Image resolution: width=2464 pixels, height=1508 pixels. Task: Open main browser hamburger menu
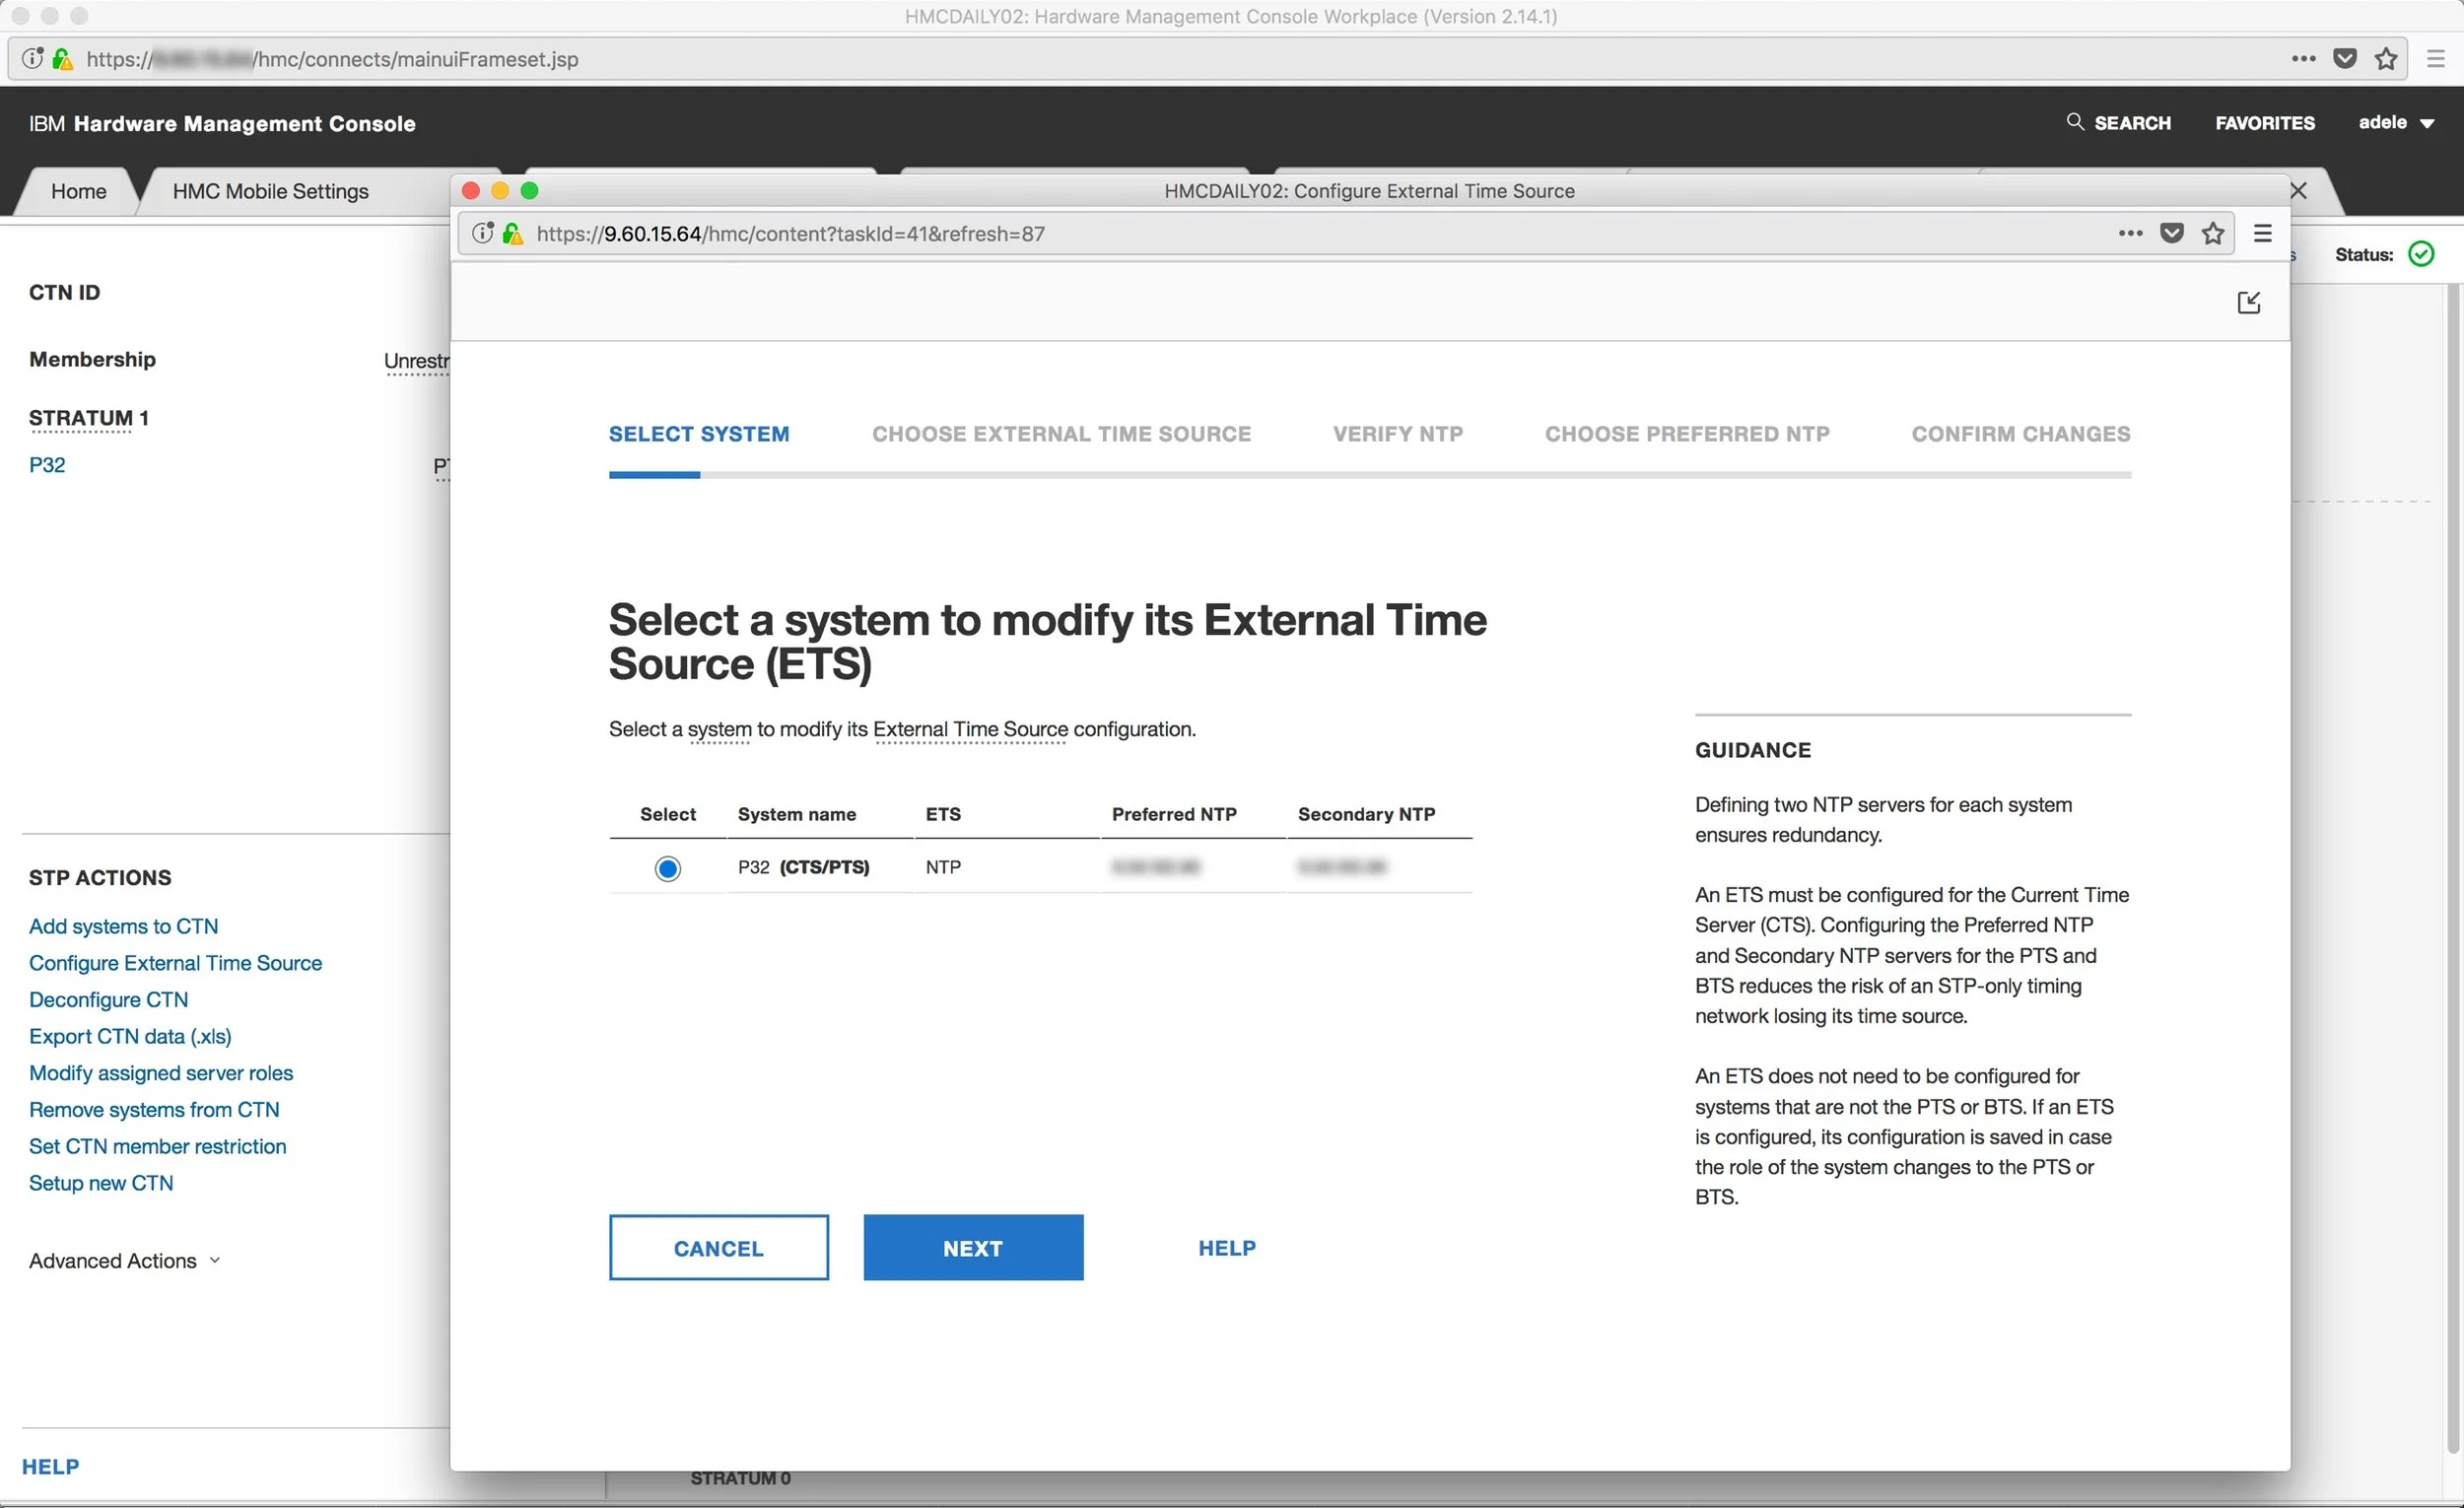point(2436,59)
